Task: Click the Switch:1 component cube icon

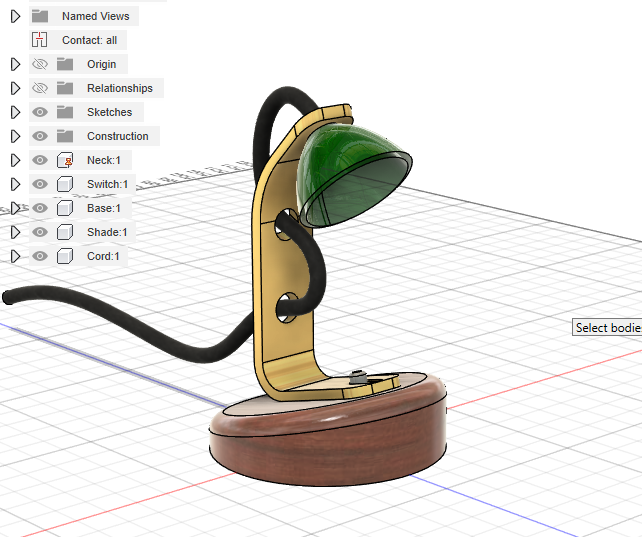Action: click(65, 184)
